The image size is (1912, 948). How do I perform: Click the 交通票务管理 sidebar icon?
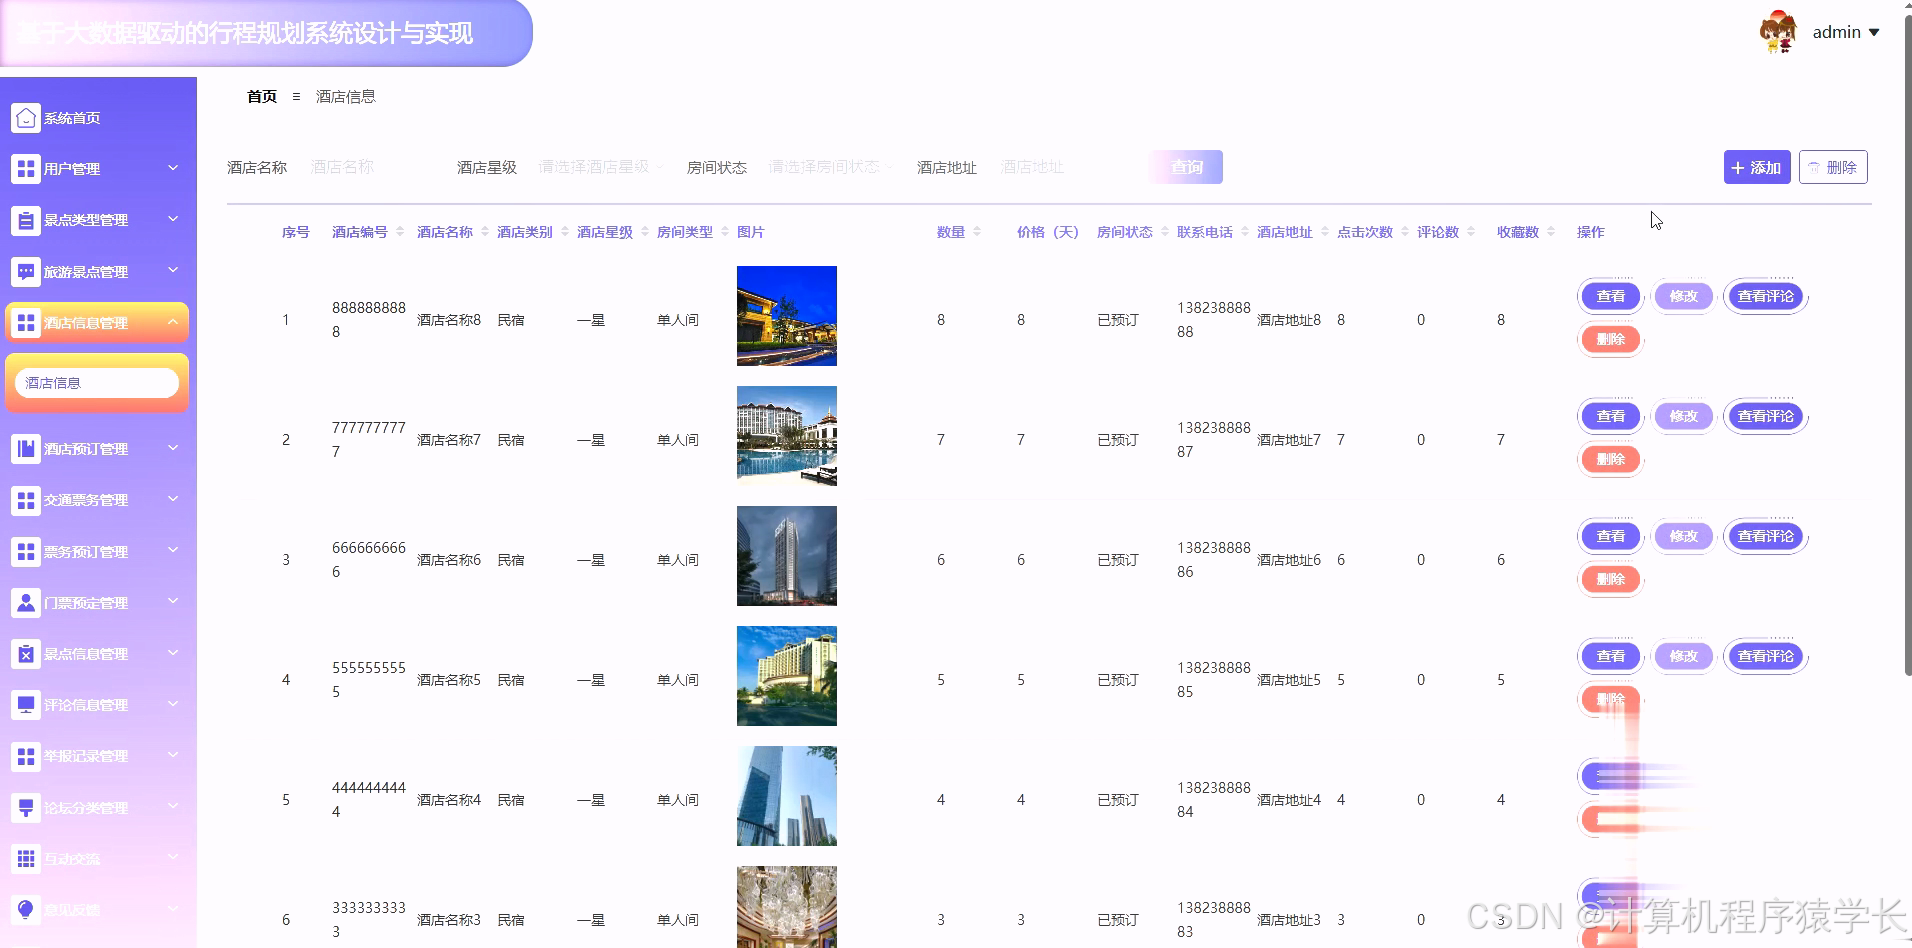[26, 500]
